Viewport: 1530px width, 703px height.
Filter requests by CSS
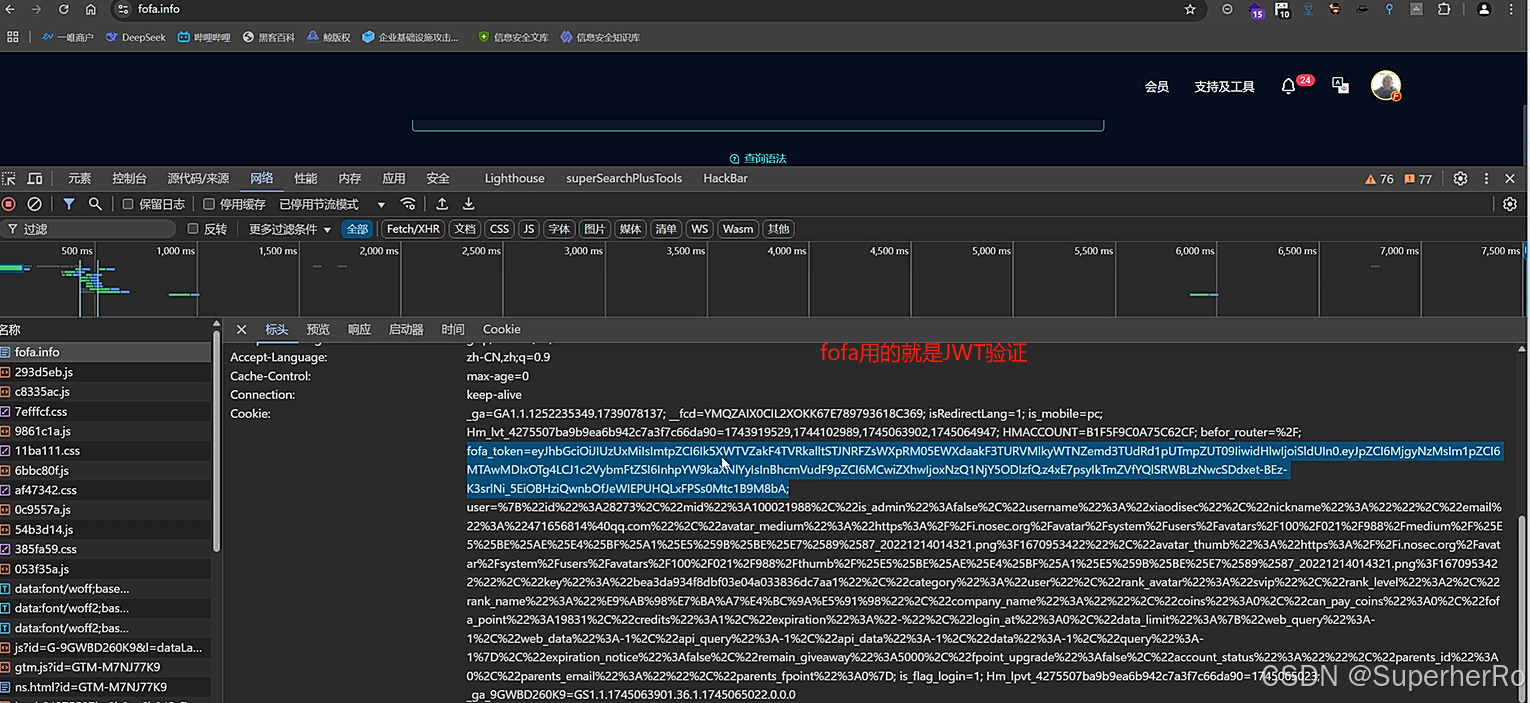tap(499, 229)
